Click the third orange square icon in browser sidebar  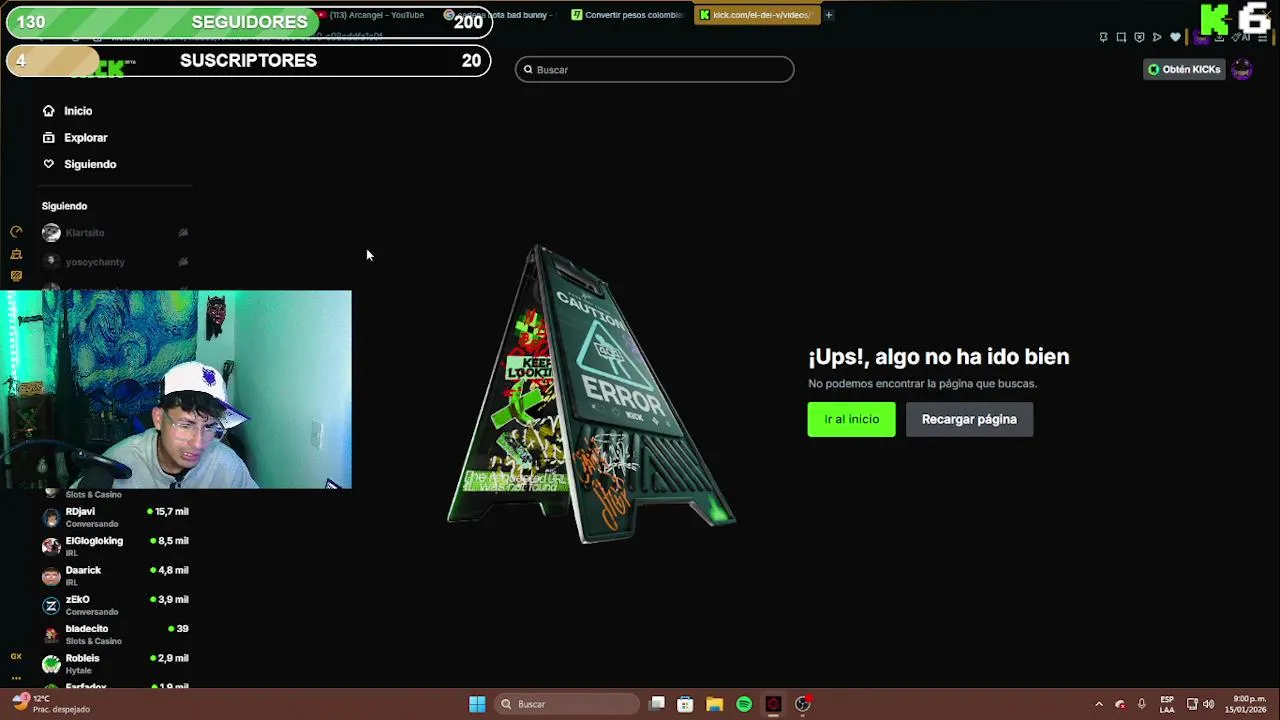pyautogui.click(x=16, y=276)
